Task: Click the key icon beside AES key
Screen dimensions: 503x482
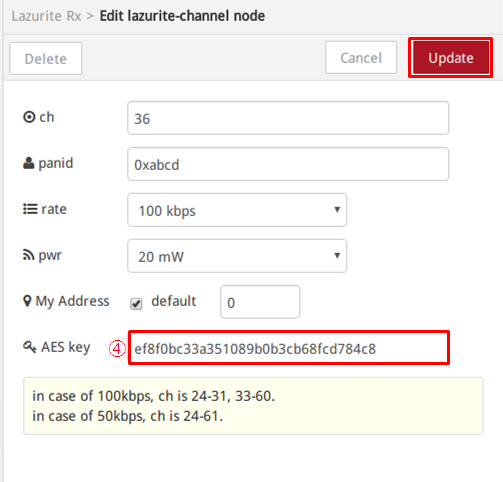Action: (30, 347)
